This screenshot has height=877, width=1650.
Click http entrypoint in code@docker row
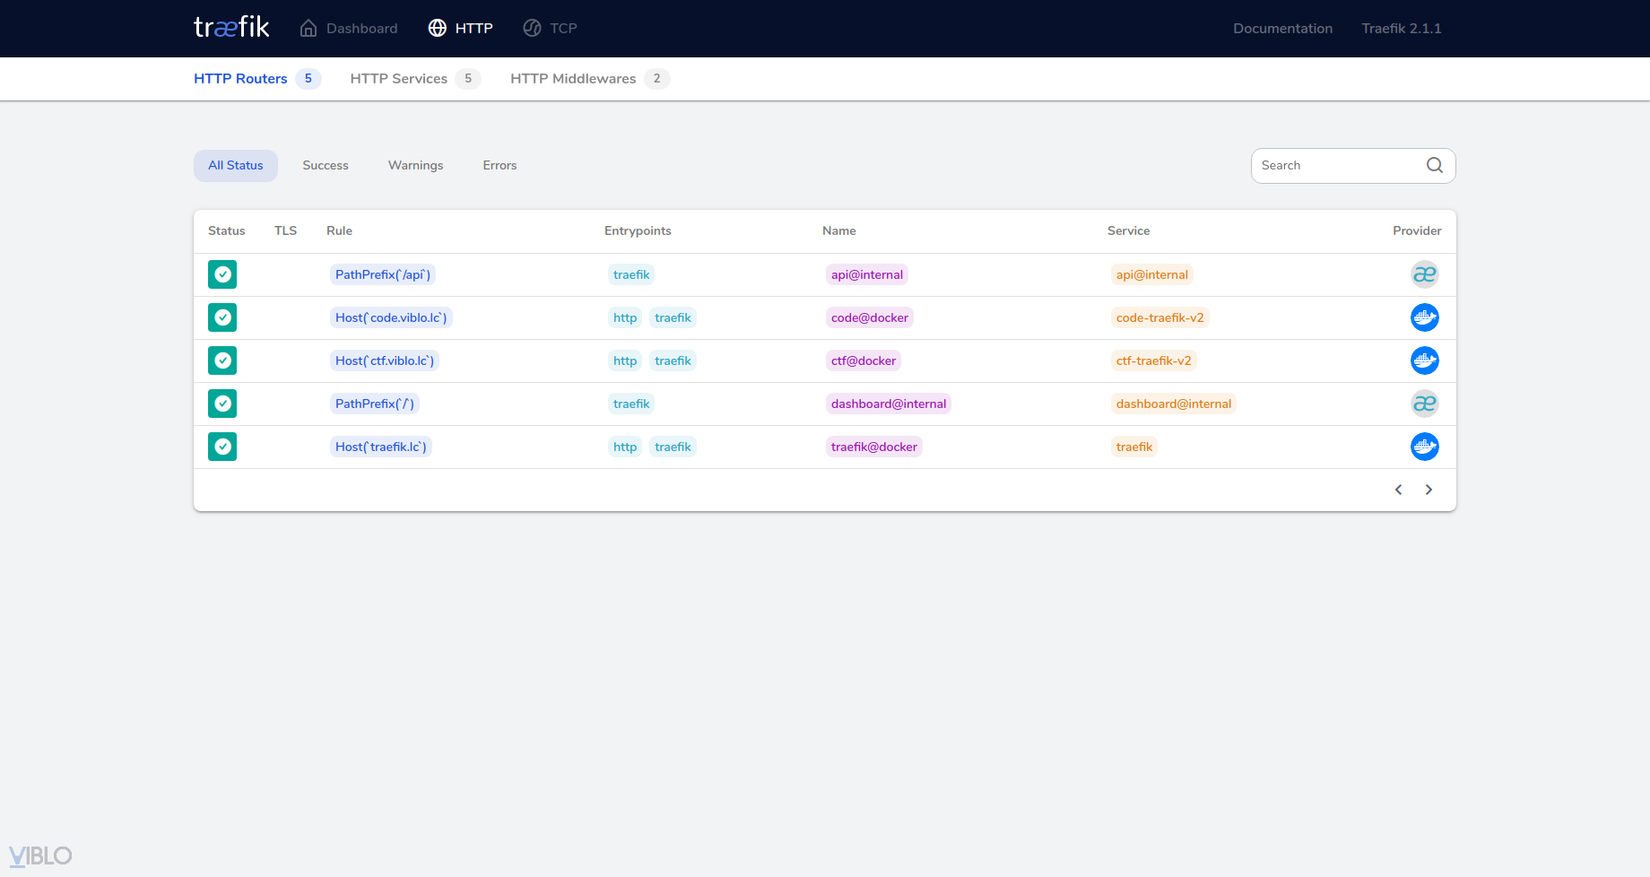pyautogui.click(x=625, y=318)
